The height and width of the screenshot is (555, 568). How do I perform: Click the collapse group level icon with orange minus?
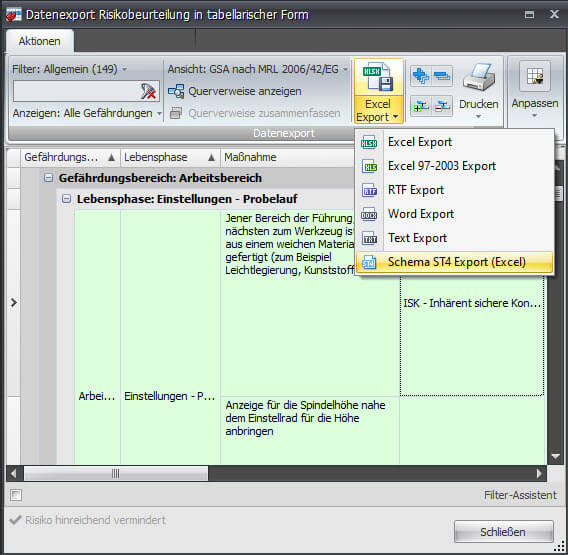[442, 106]
